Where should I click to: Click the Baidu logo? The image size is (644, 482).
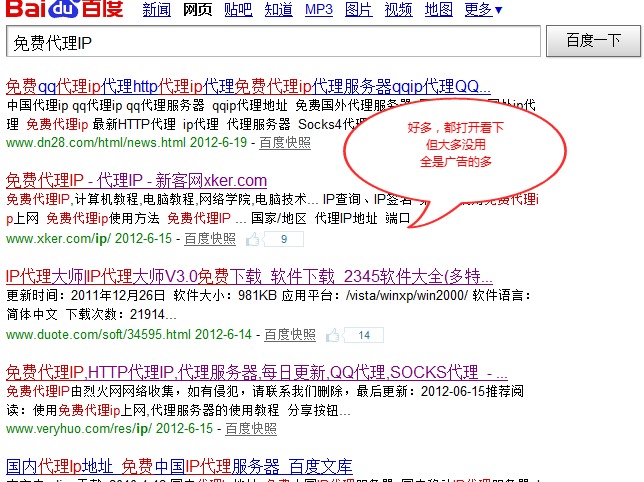[66, 13]
